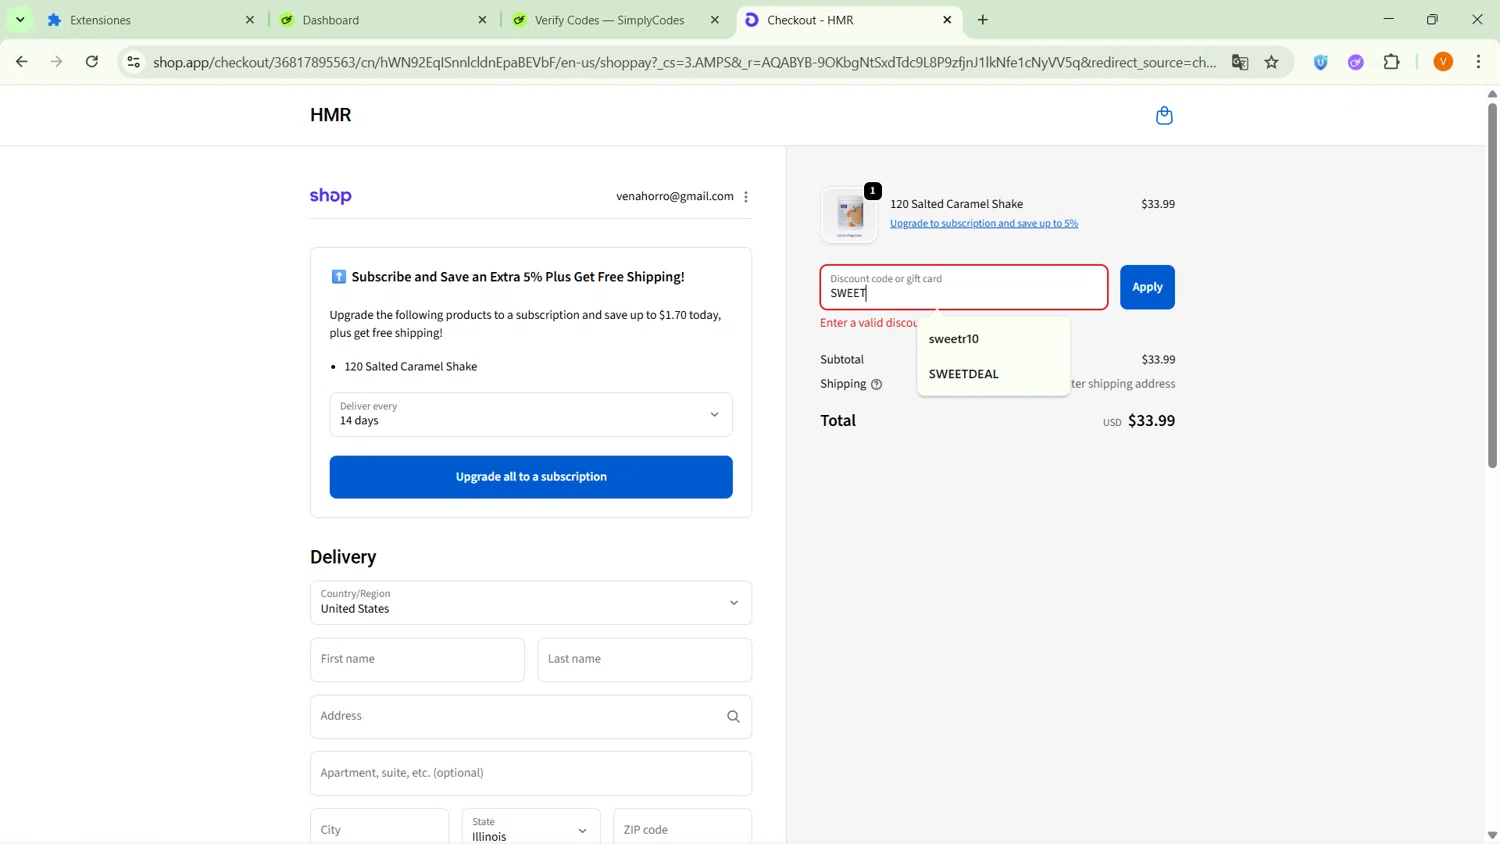Close the Verify Codes tab
This screenshot has height=844, width=1500.
[x=714, y=20]
